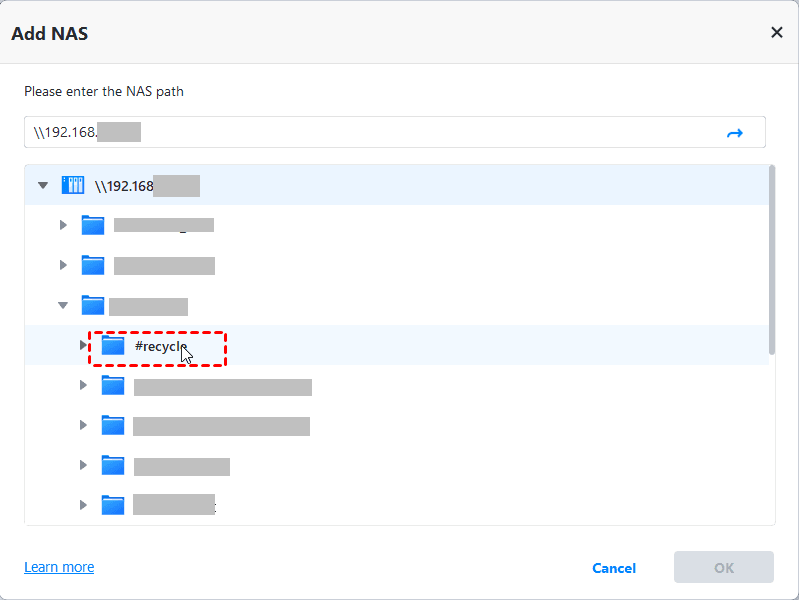Click the second folder icon under the NAS root
Viewport: 799px width, 600px height.
[x=93, y=265]
